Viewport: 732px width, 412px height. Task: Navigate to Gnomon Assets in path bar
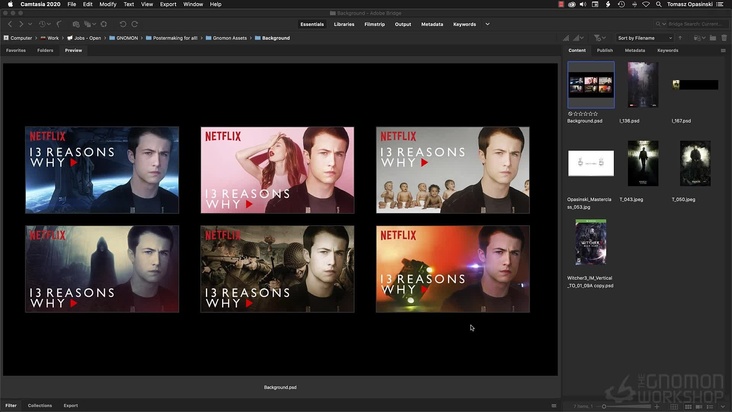pos(231,38)
